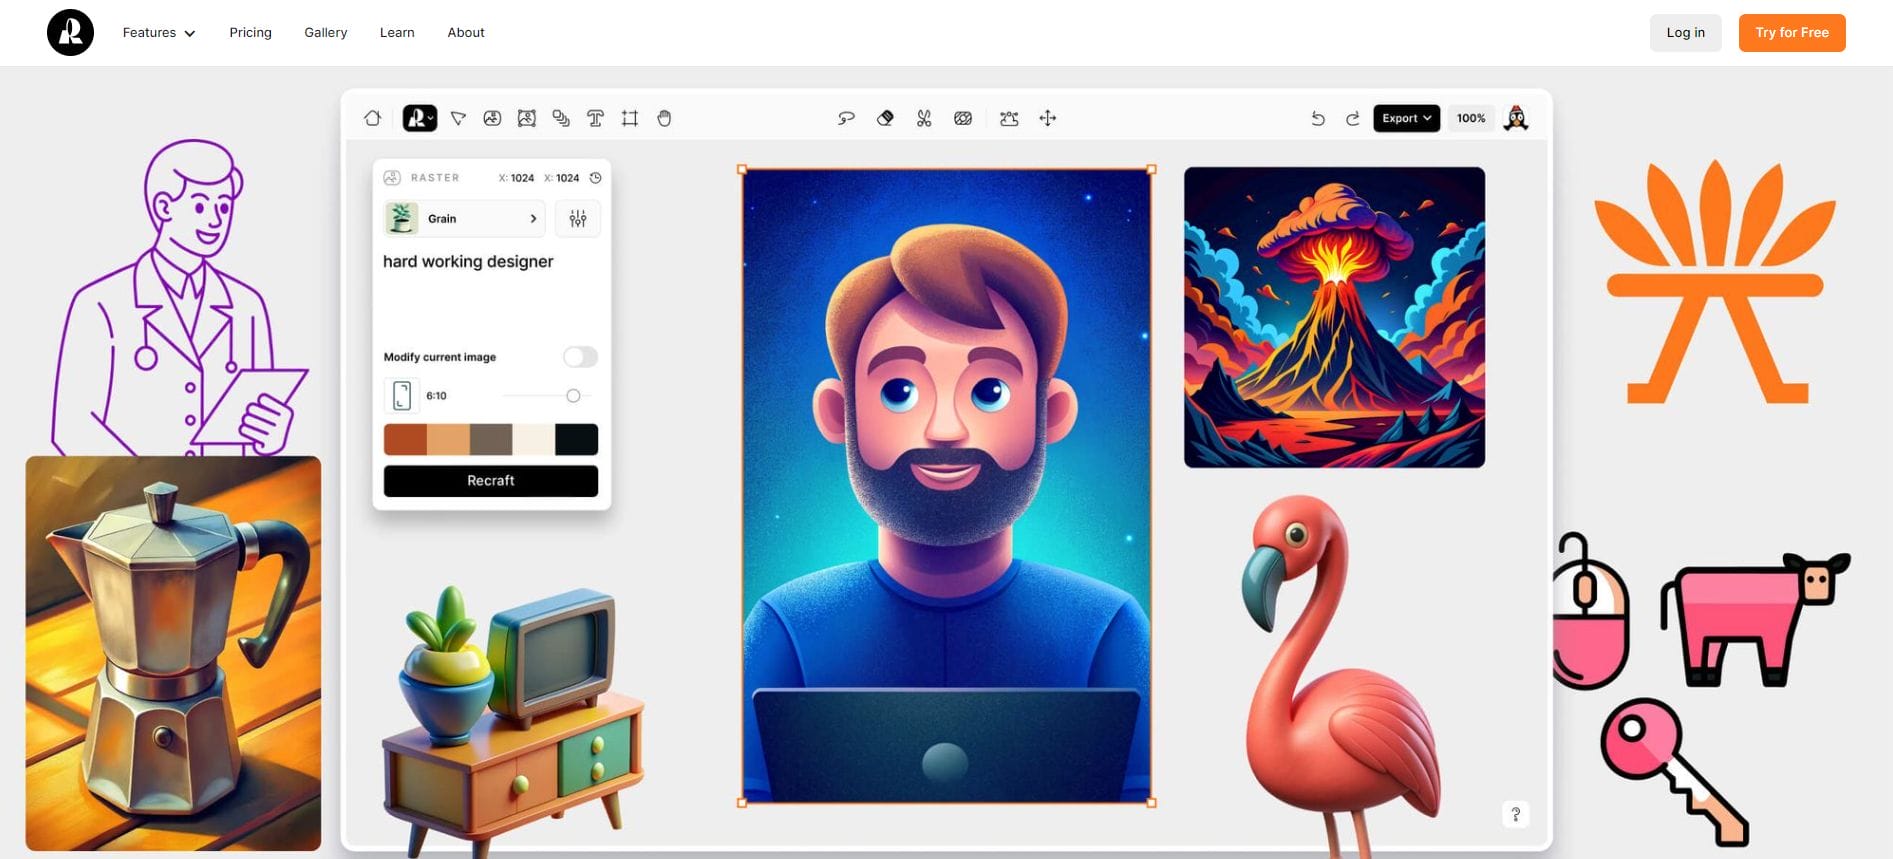1893x859 pixels.
Task: Select the hand pan tool
Action: pyautogui.click(x=664, y=118)
